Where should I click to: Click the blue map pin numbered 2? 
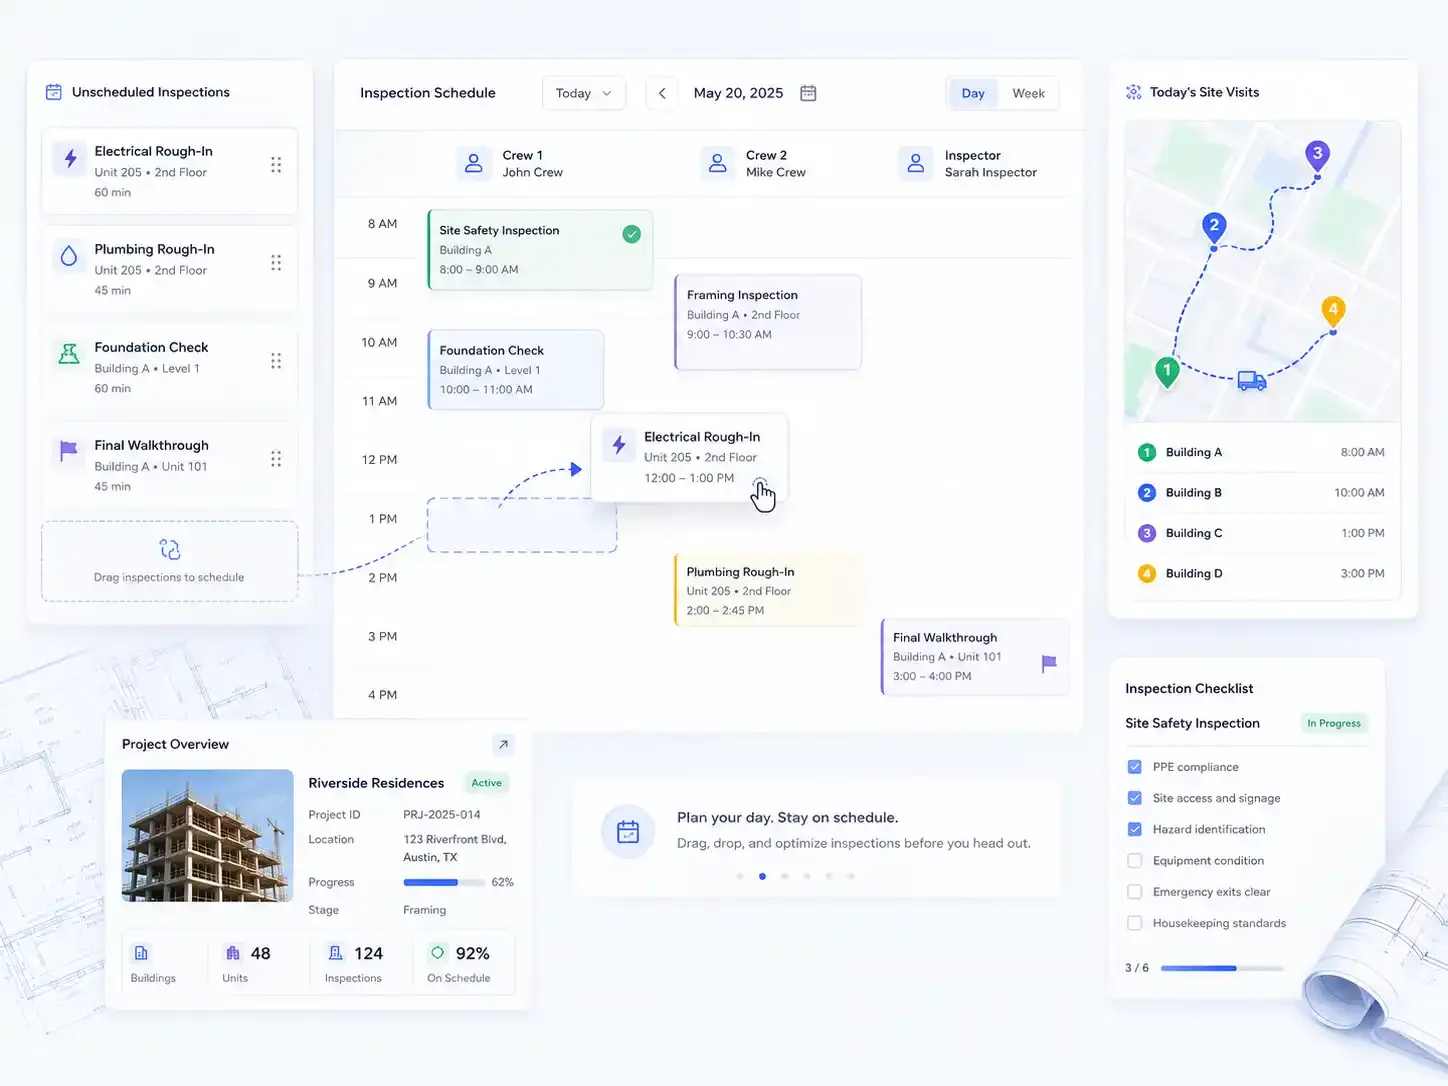(x=1214, y=227)
